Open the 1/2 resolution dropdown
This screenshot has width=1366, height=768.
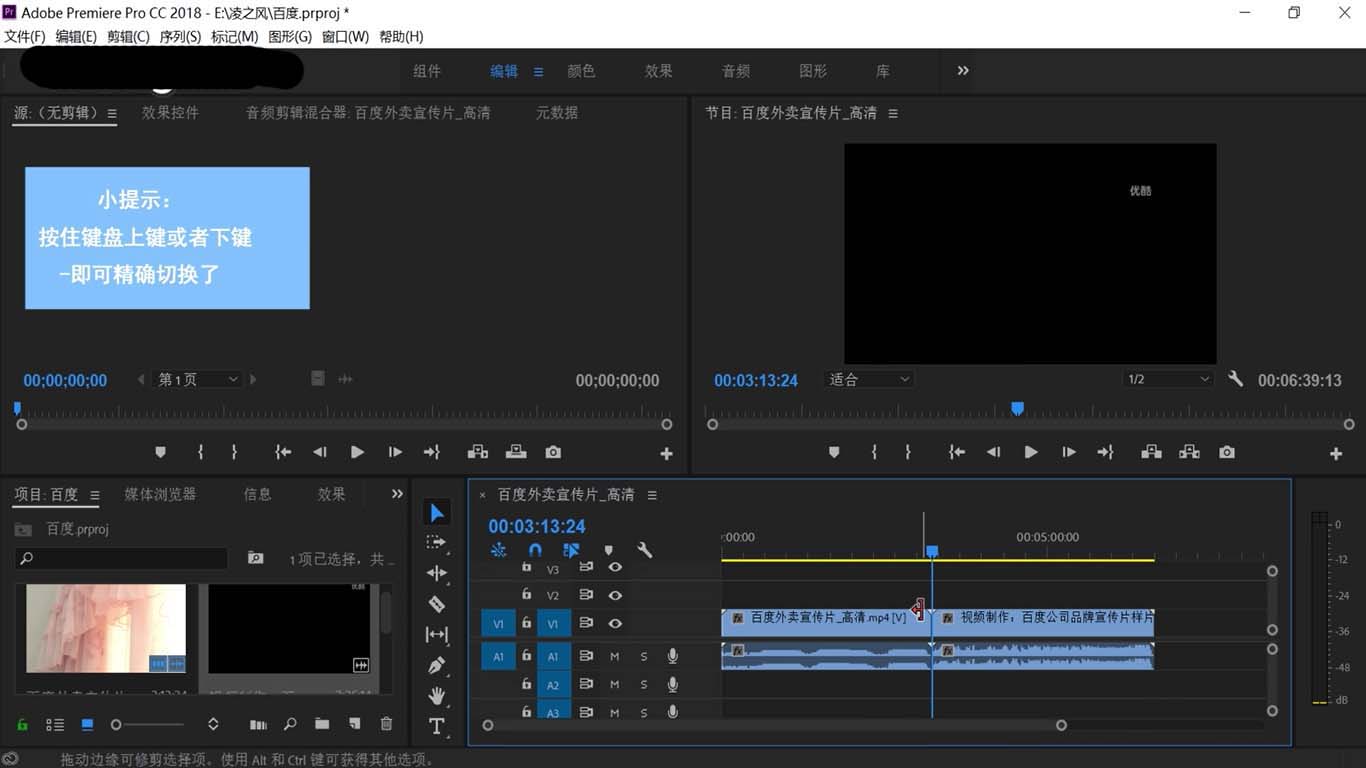coord(1166,379)
